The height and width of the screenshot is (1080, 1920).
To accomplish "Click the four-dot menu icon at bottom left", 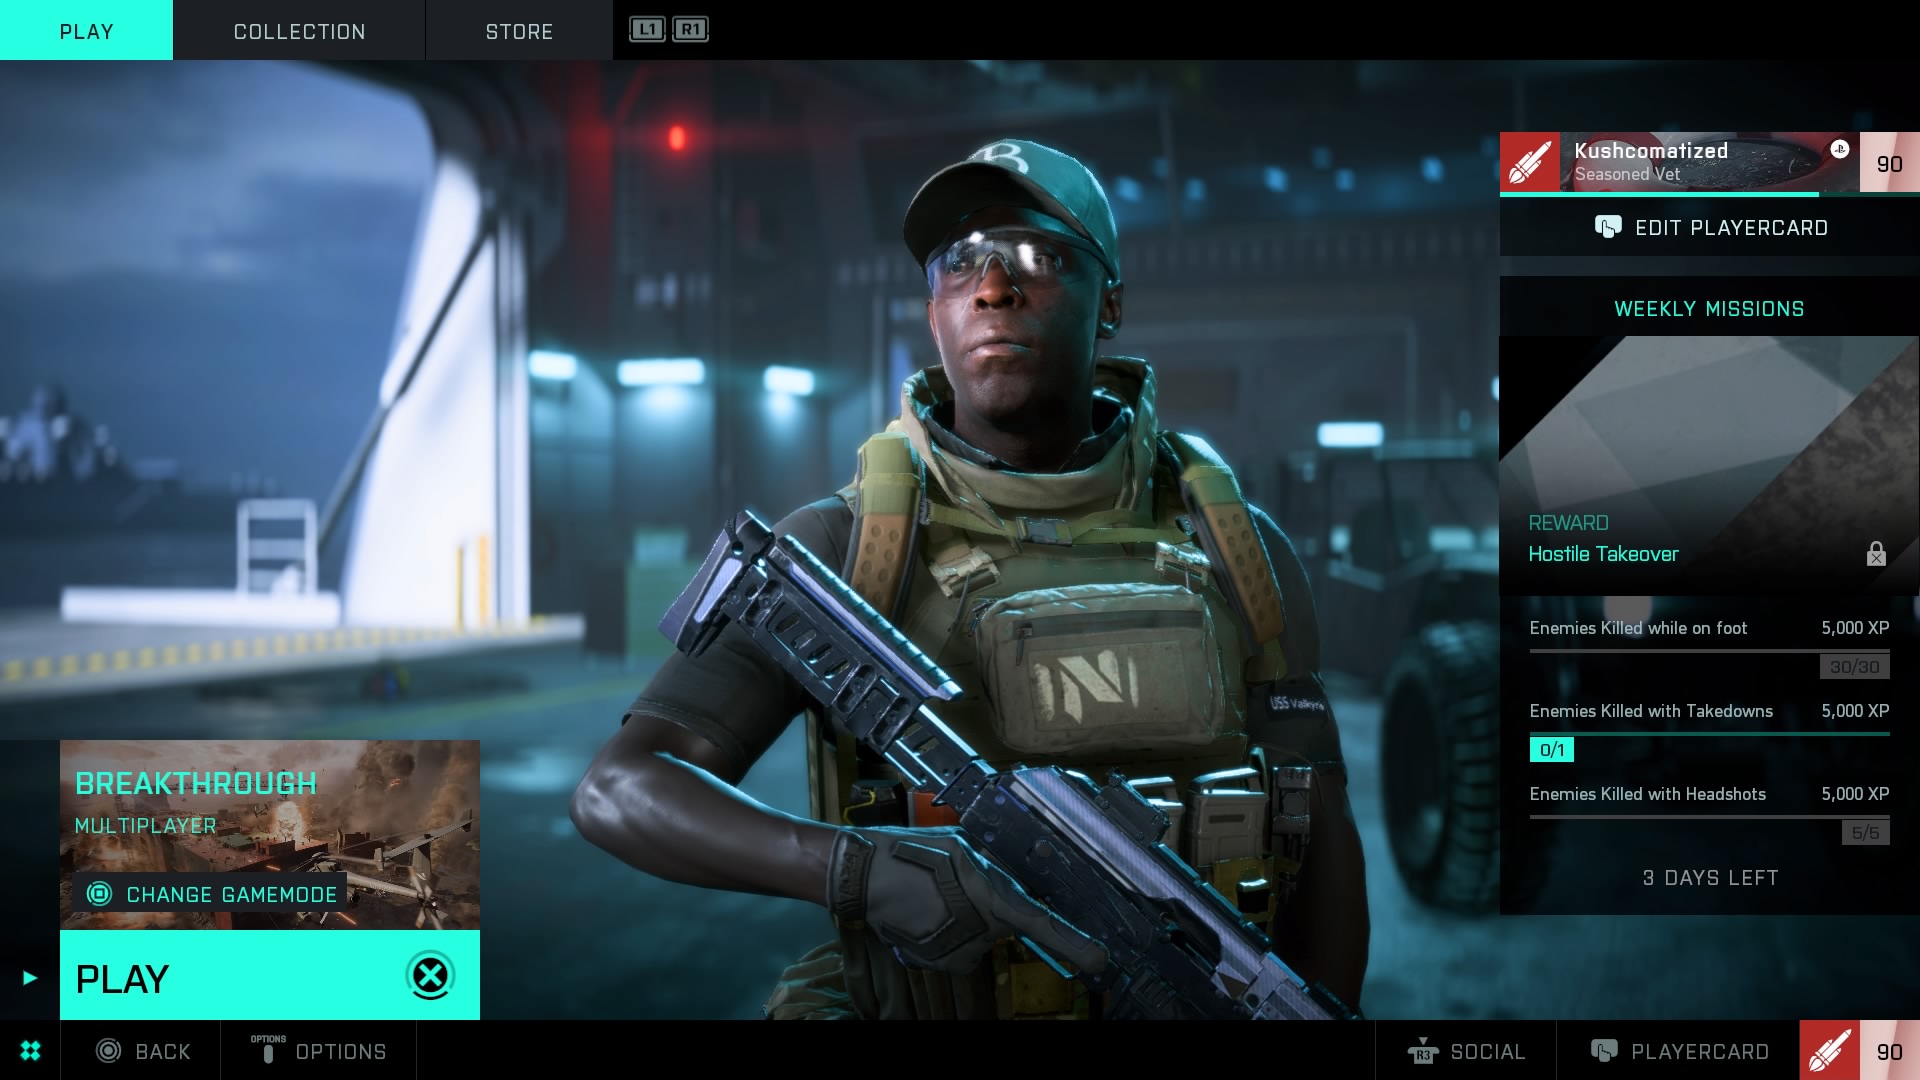I will 30,1050.
